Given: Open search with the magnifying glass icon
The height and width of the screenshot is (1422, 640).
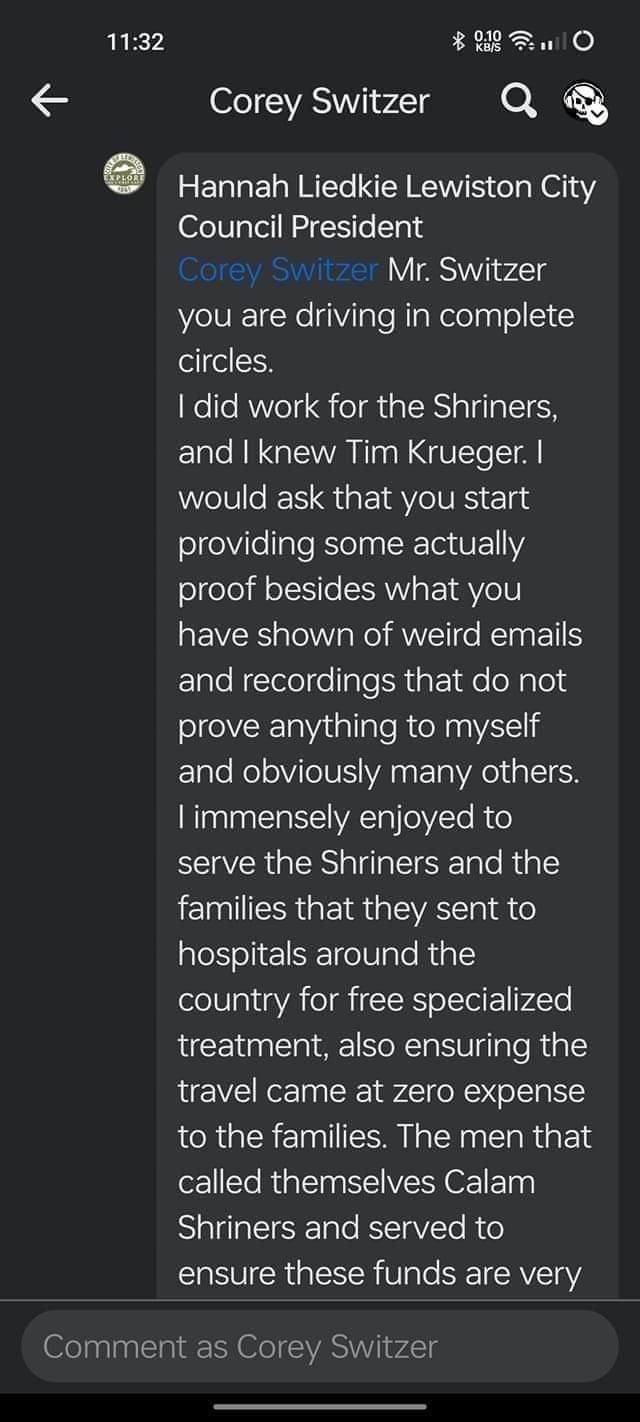Looking at the screenshot, I should click(516, 100).
